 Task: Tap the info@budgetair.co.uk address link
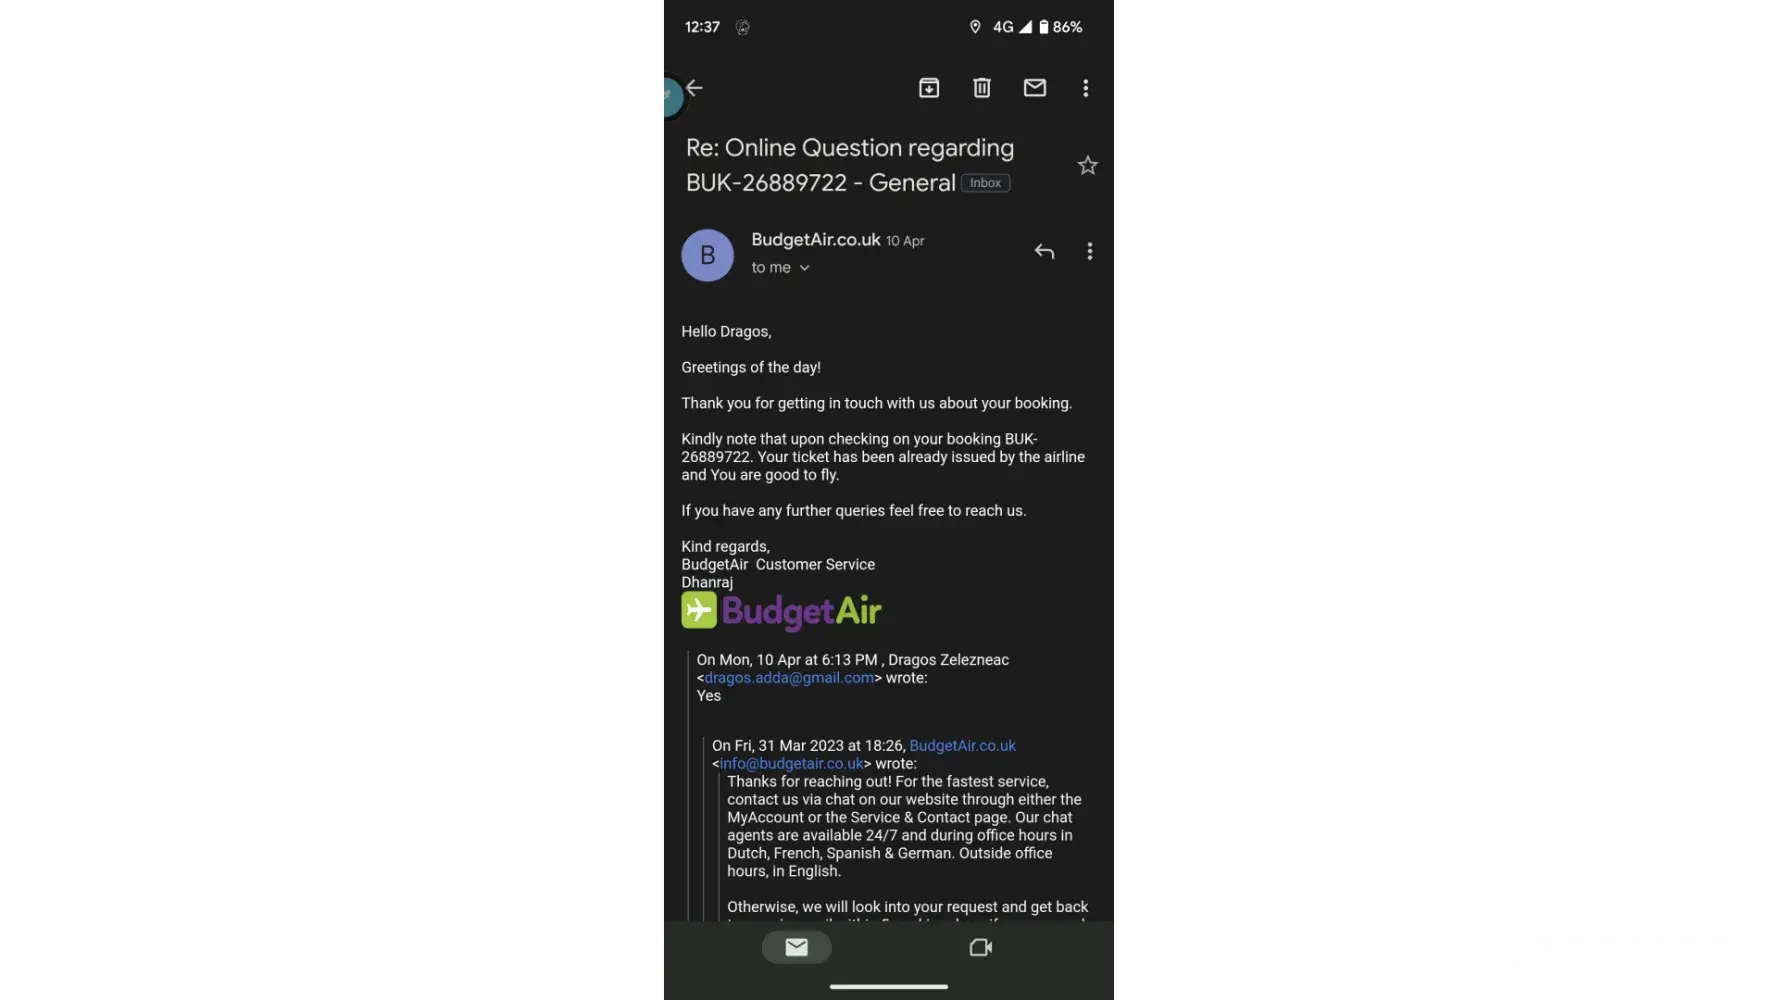coord(791,764)
